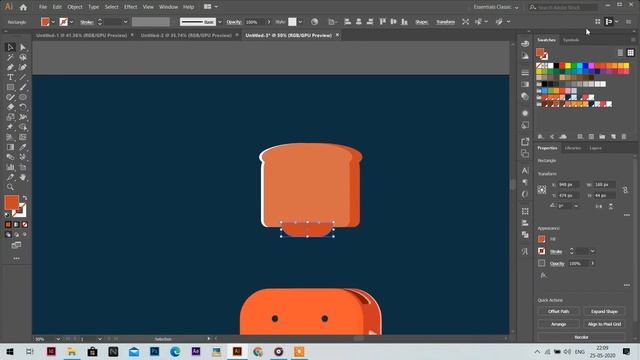
Task: Select the Gradient tool
Action: (10, 147)
